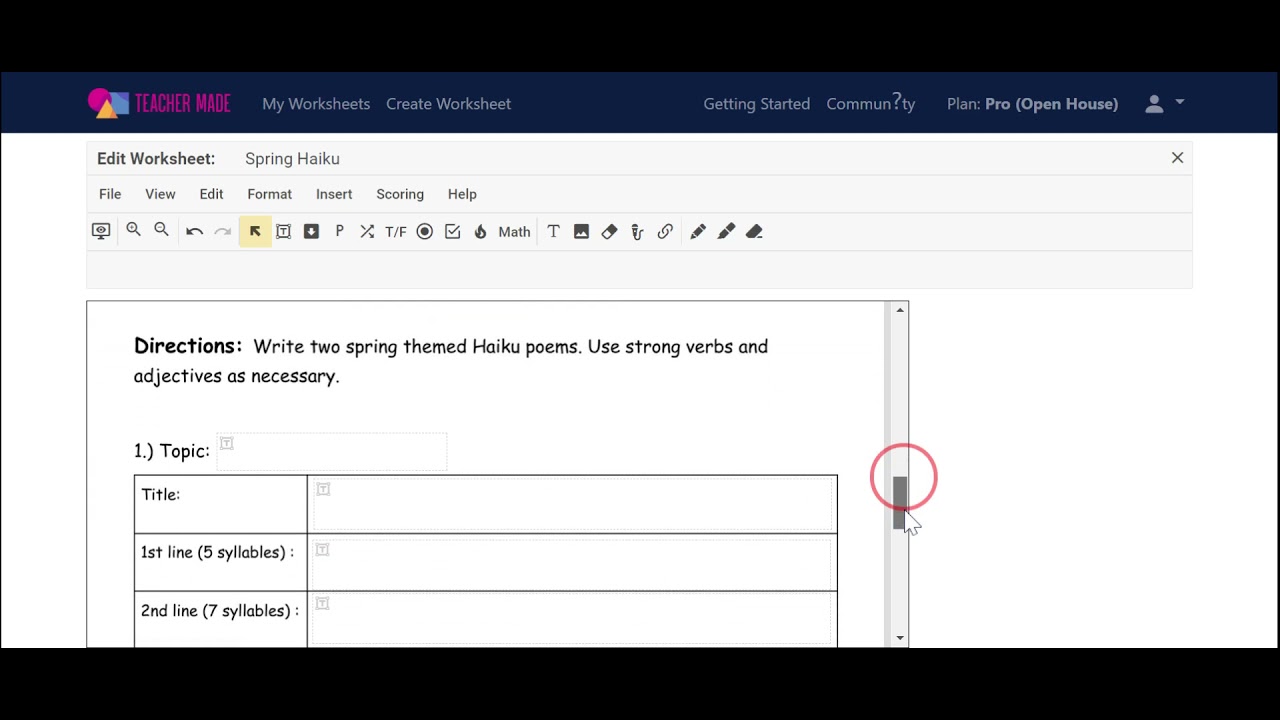Insert a link with the chain tool

(665, 231)
